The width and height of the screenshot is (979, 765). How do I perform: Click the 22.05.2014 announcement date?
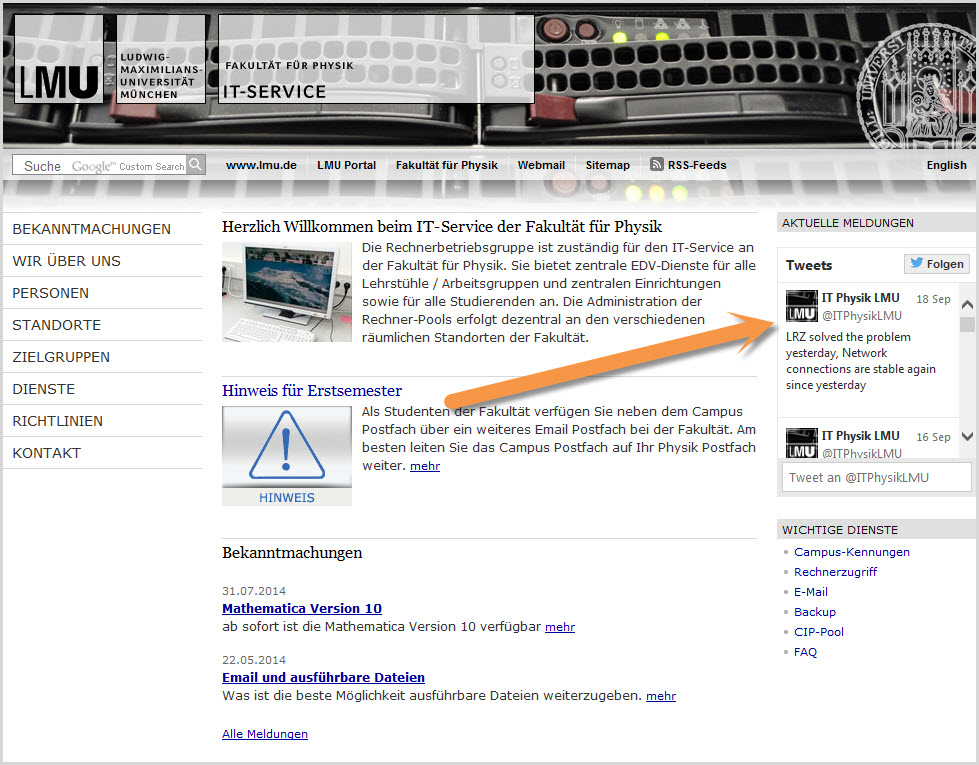pyautogui.click(x=254, y=660)
